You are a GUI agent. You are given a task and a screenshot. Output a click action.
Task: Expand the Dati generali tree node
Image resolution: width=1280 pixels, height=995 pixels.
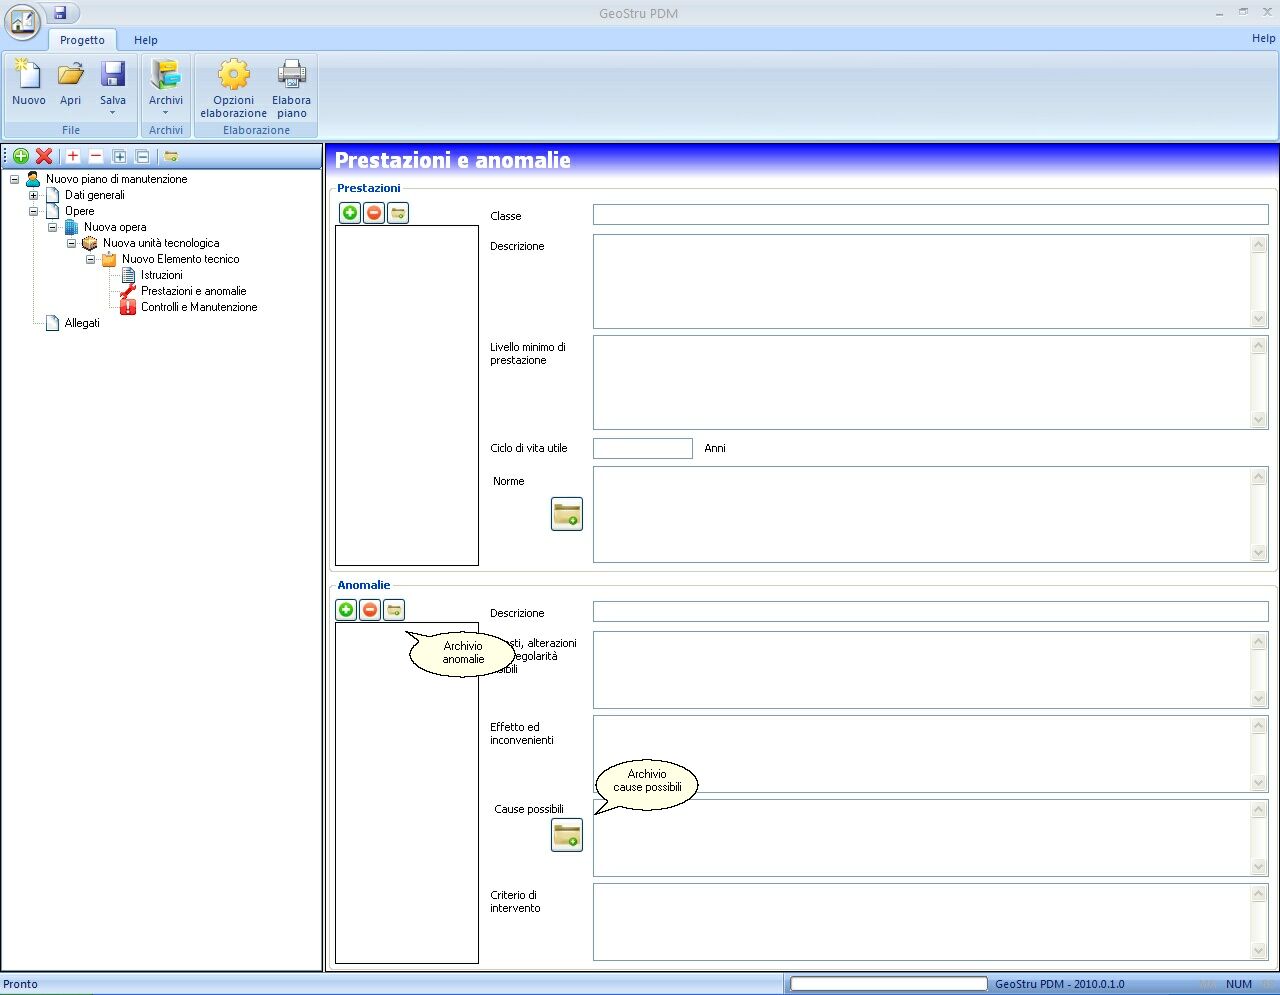click(33, 195)
